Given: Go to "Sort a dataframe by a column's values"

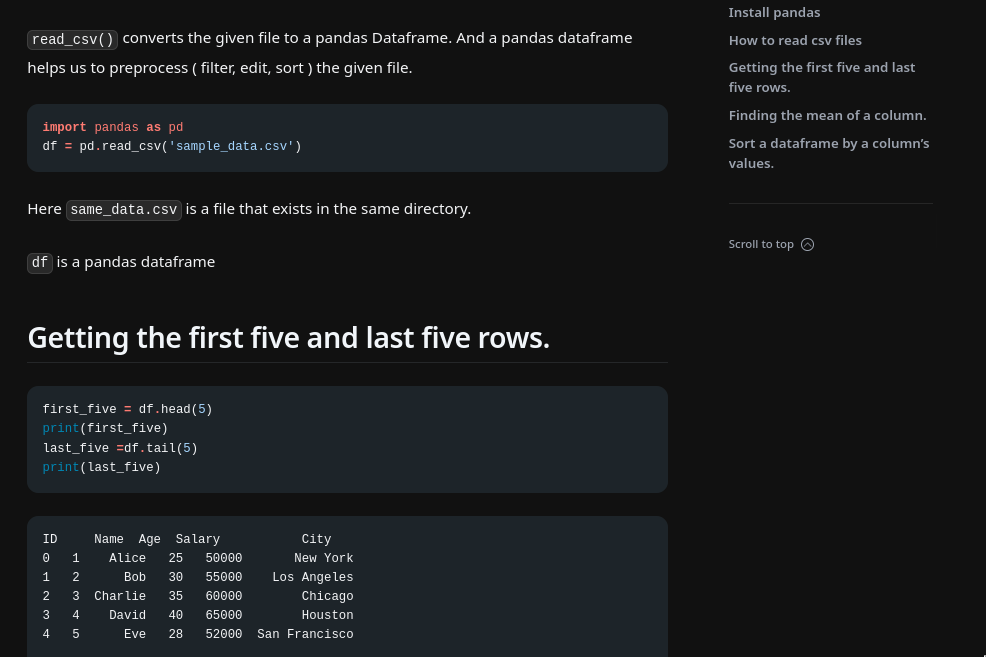Looking at the screenshot, I should click(829, 153).
